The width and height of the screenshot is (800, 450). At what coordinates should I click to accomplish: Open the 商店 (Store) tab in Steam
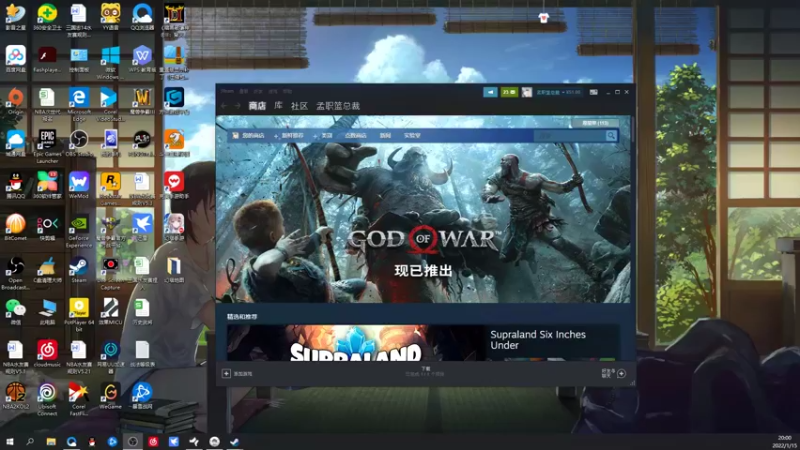click(257, 106)
